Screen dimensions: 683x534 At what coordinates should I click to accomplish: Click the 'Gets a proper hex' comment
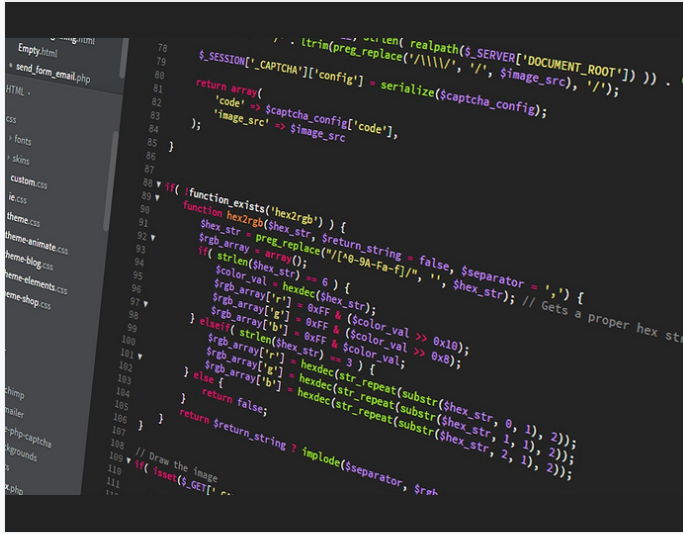pos(599,318)
